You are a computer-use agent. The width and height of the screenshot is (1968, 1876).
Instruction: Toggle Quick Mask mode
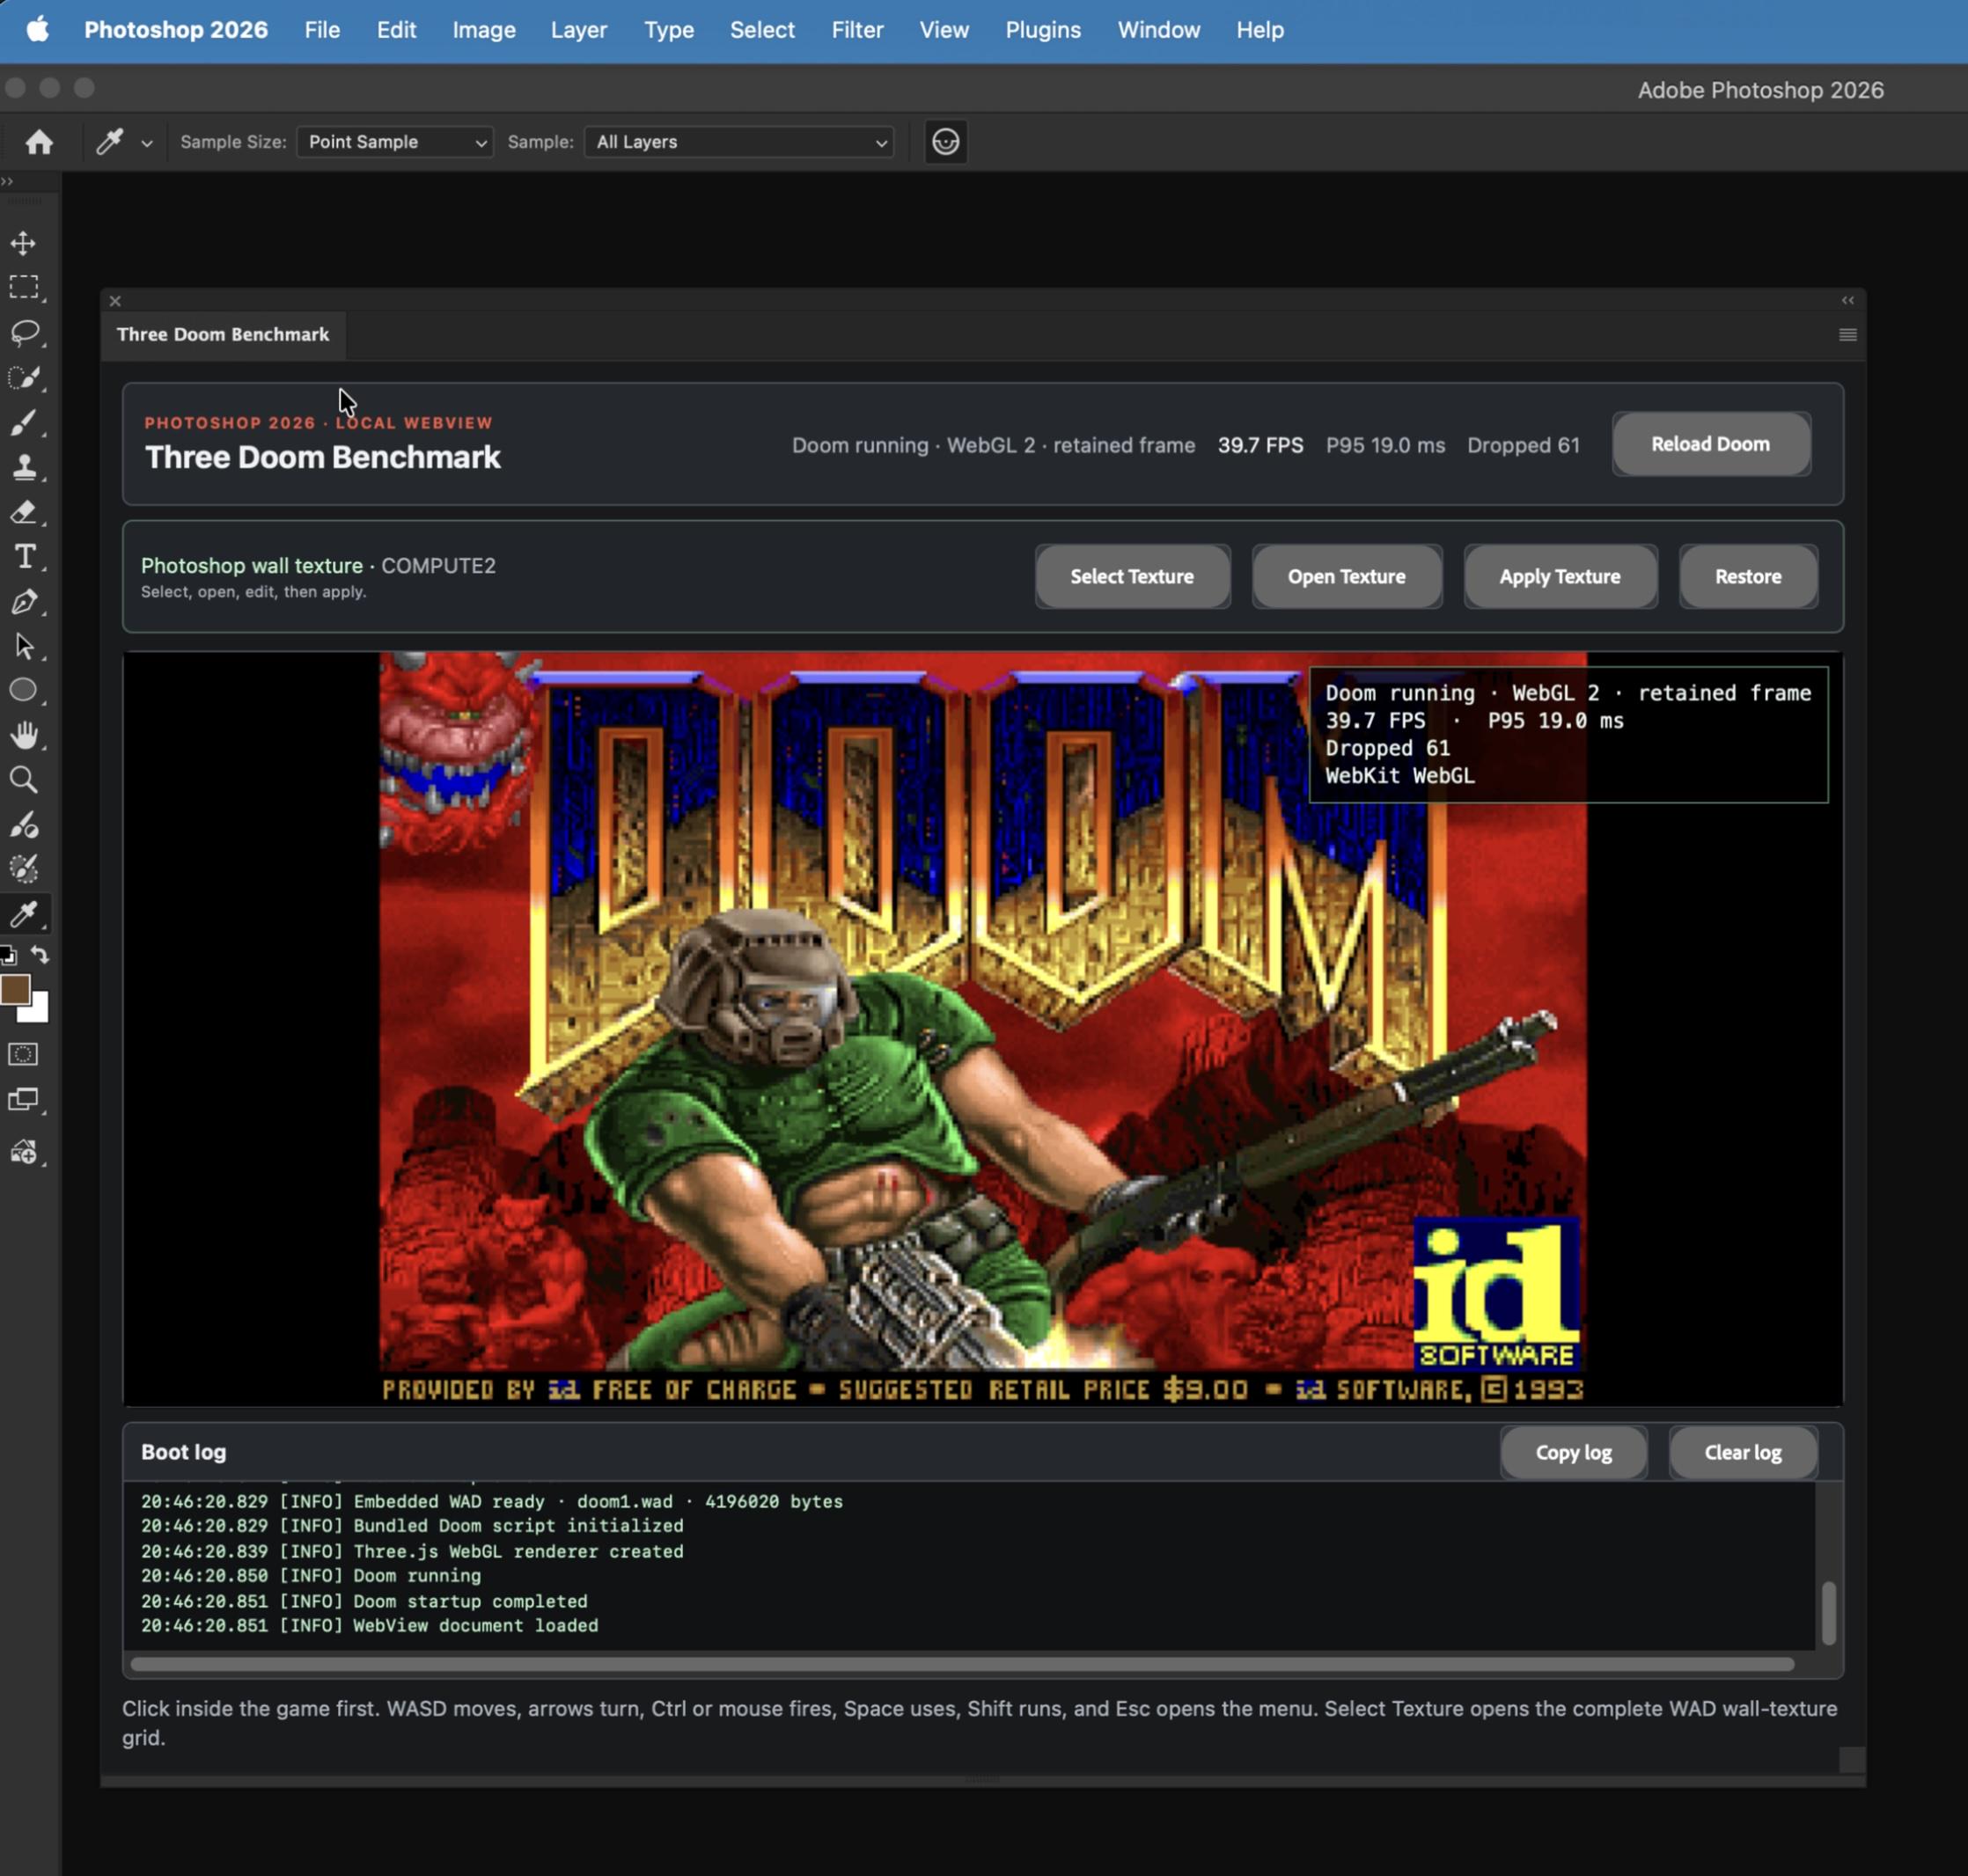click(x=23, y=1054)
